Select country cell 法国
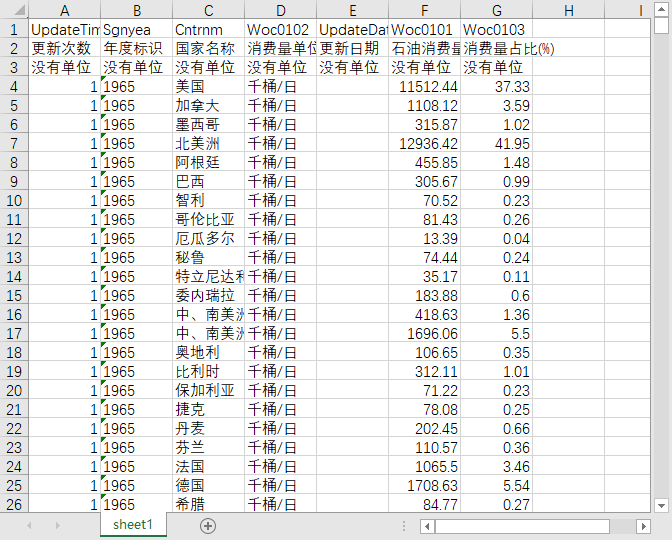This screenshot has width=672, height=540. (208, 466)
